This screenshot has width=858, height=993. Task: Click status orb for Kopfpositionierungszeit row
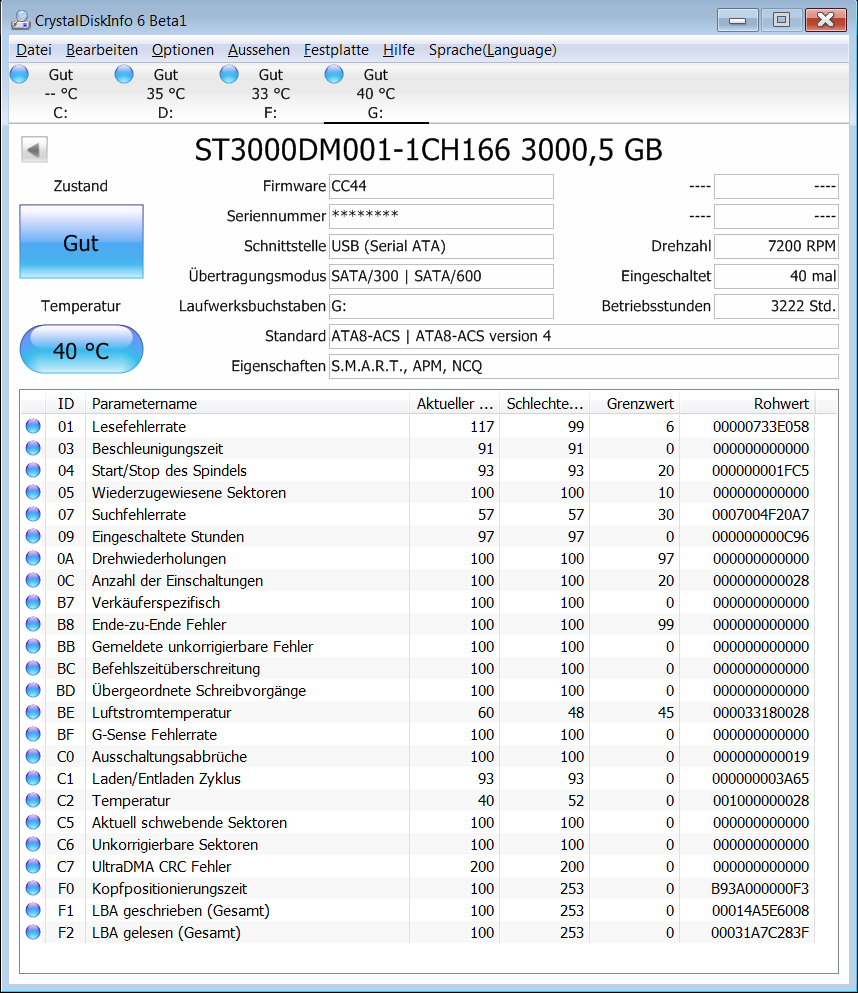point(33,889)
